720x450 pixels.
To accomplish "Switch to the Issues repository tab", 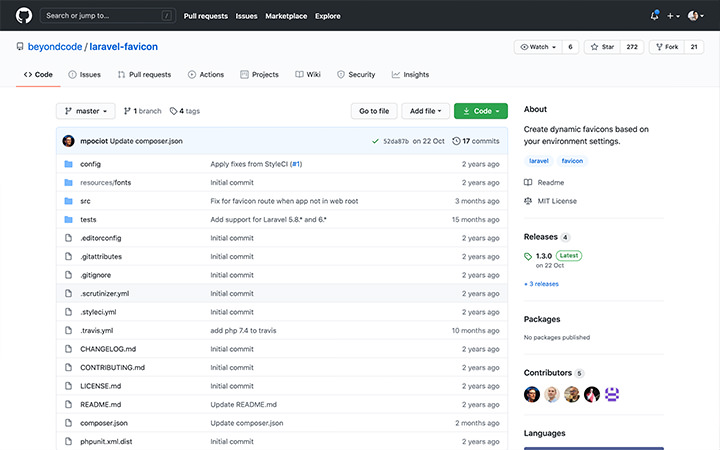I will tap(84, 74).
